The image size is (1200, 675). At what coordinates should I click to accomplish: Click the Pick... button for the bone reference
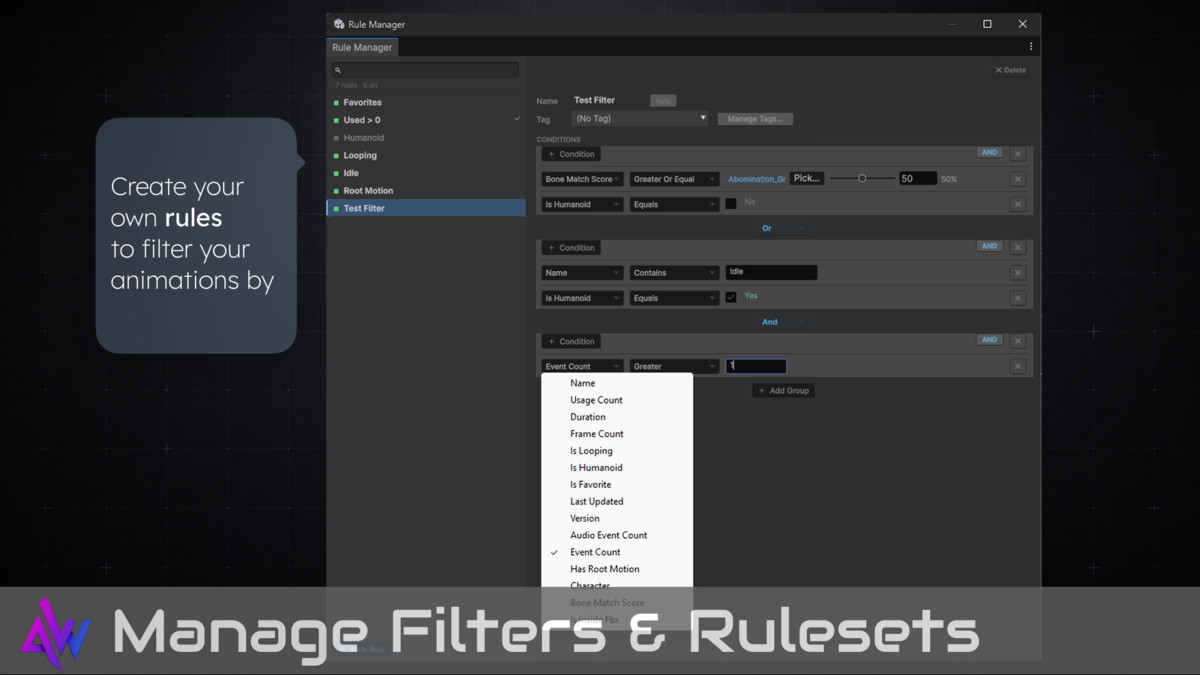(x=806, y=178)
